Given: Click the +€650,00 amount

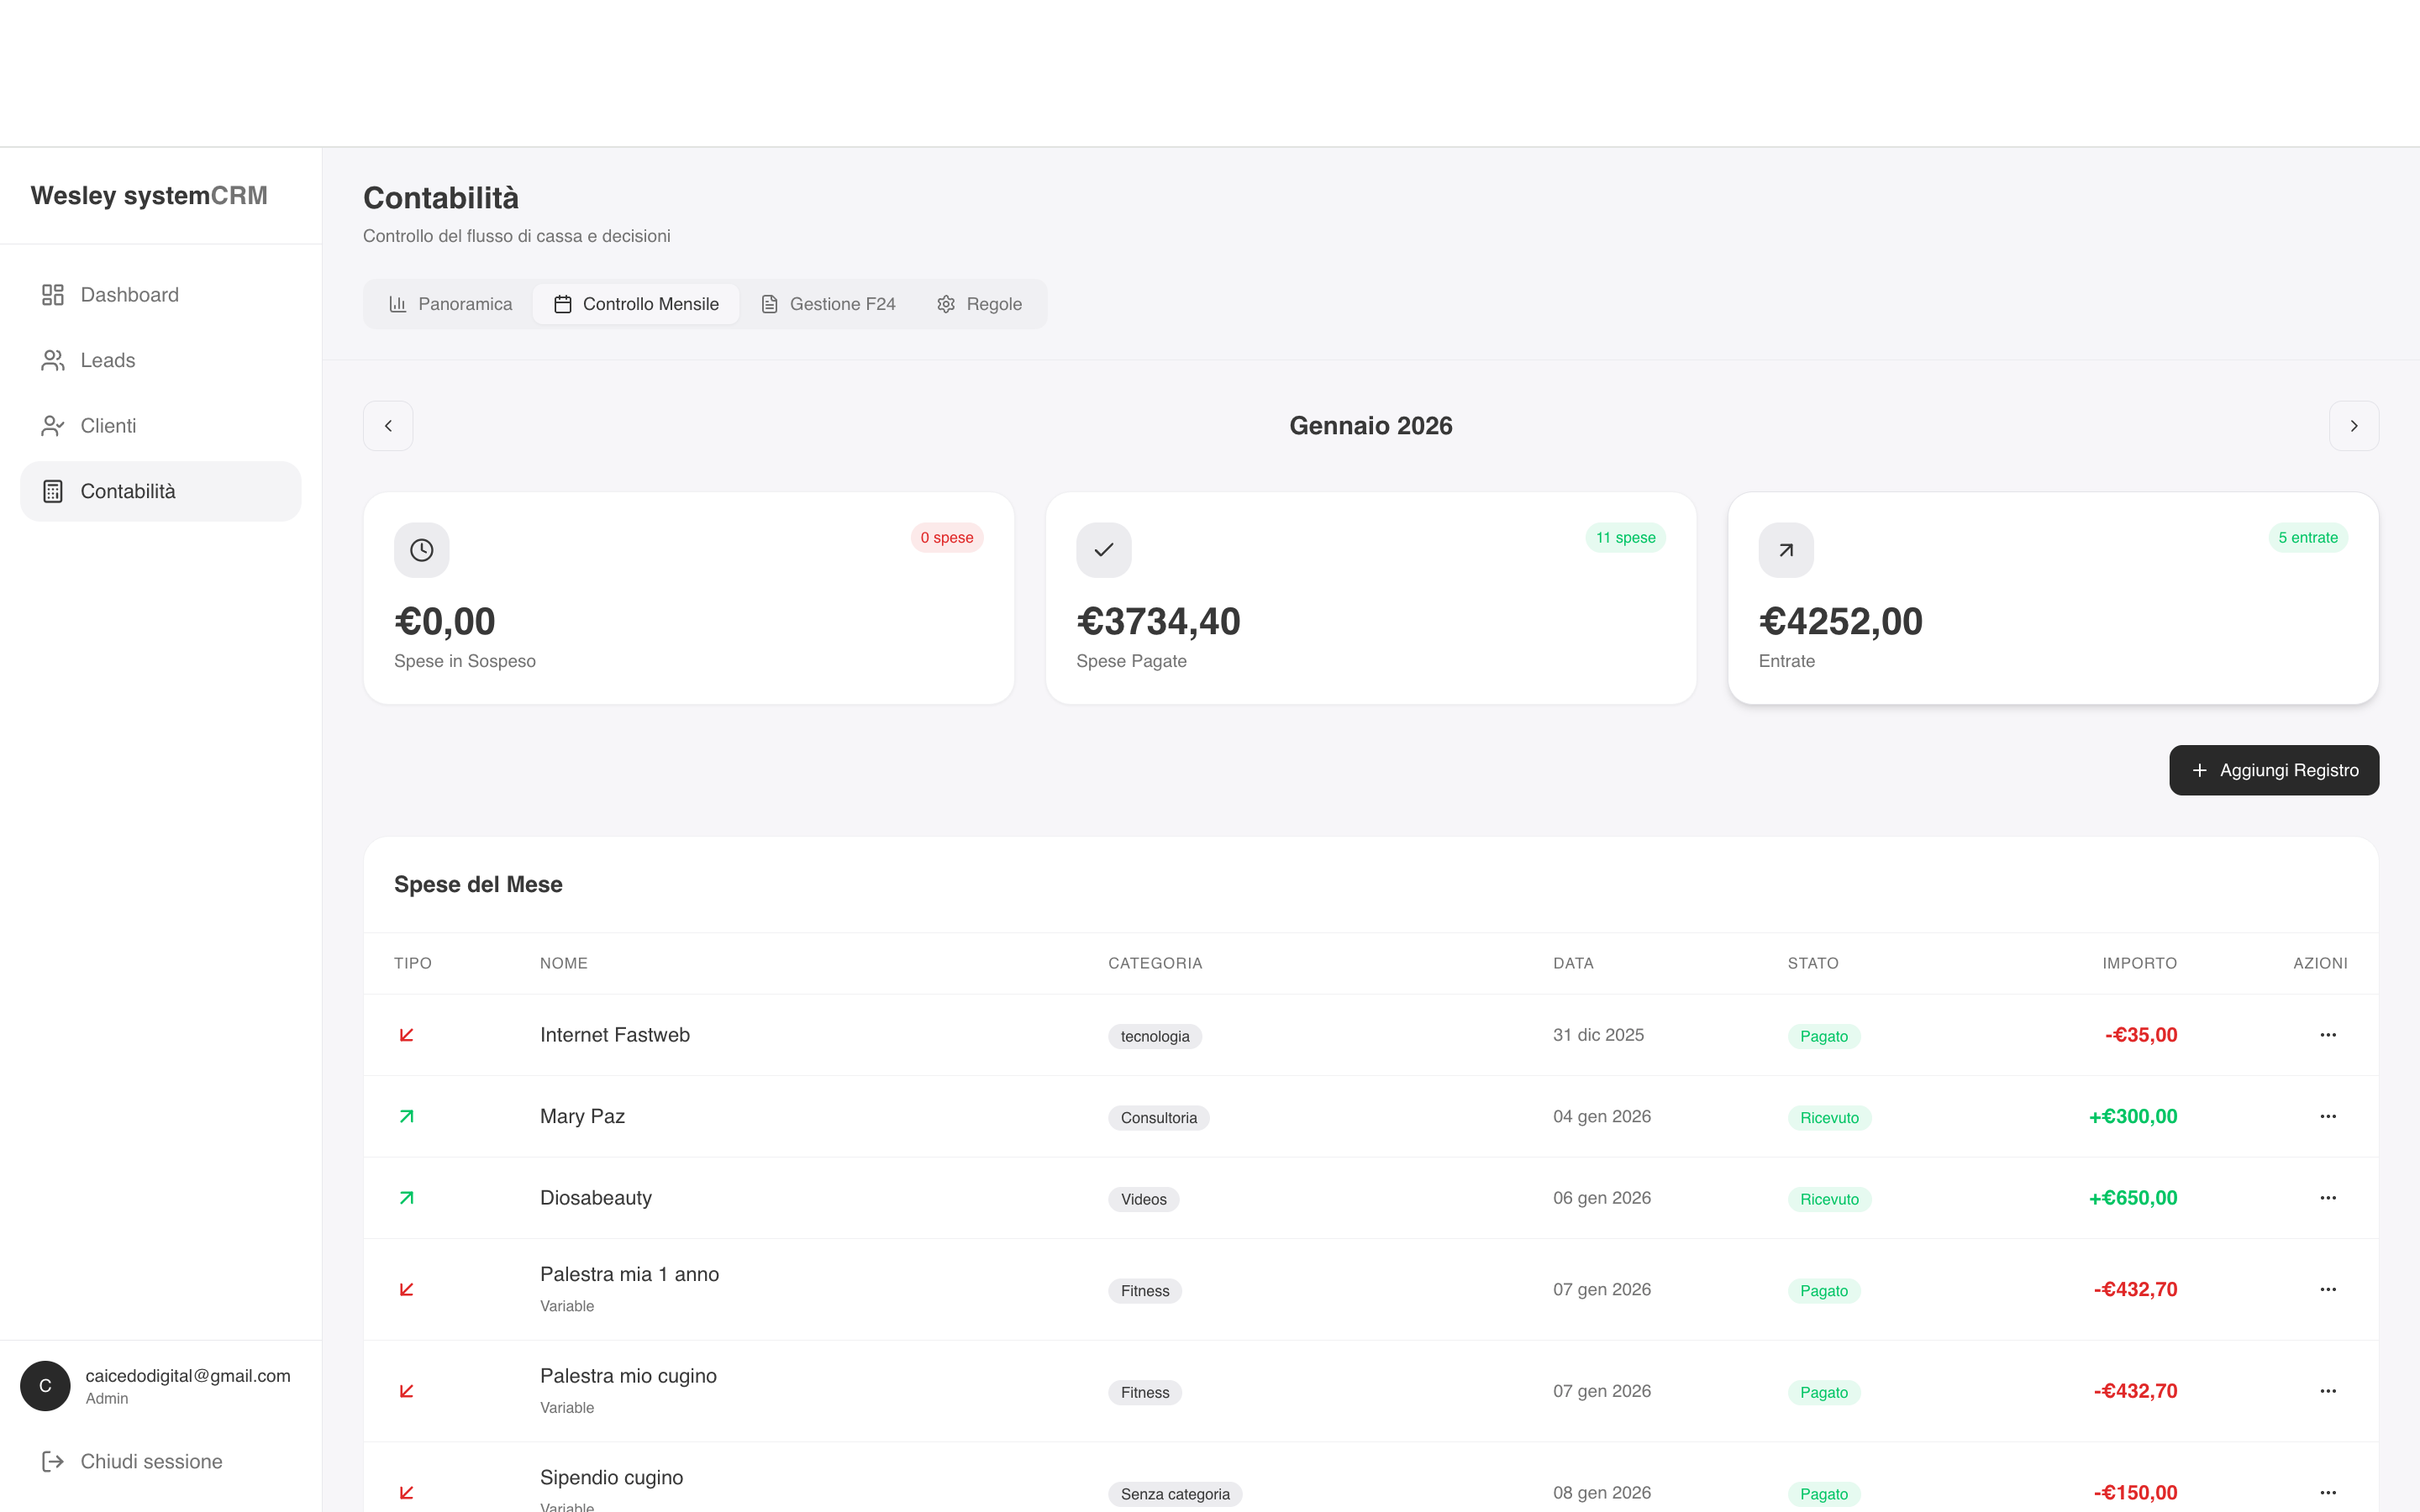Looking at the screenshot, I should 2132,1198.
